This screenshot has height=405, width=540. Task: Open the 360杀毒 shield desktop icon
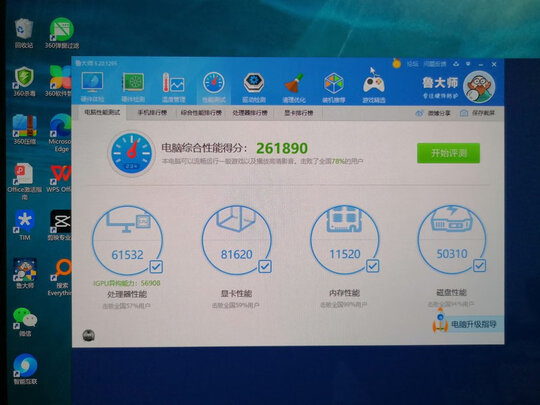tap(24, 77)
